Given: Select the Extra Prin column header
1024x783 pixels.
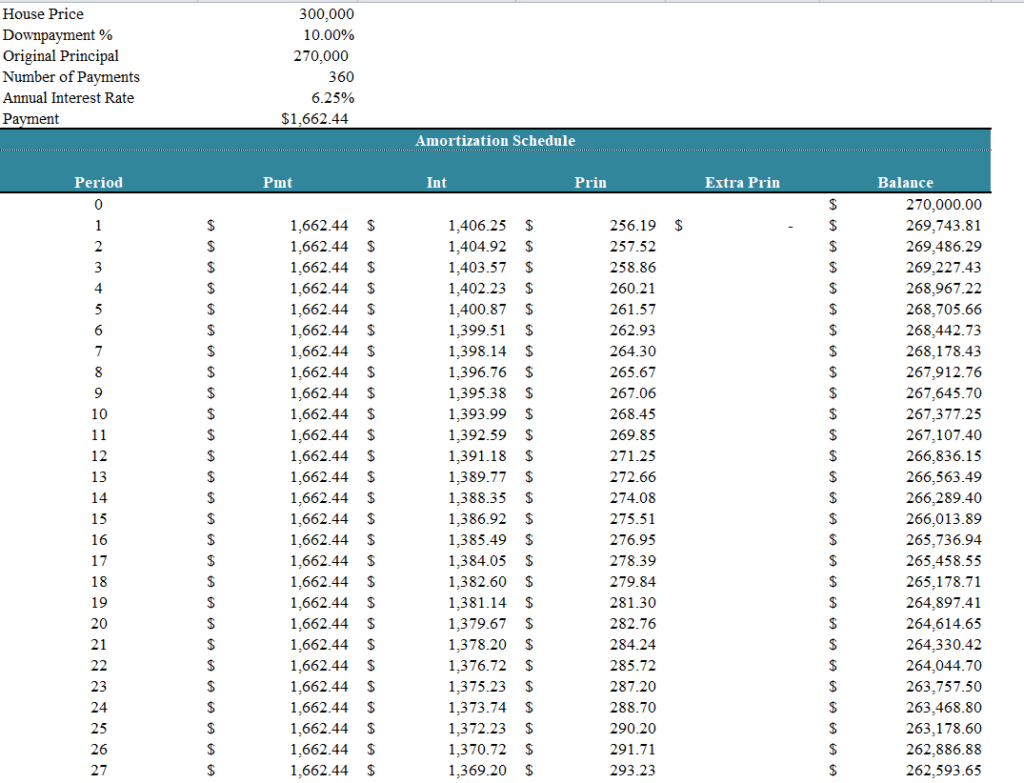Looking at the screenshot, I should pyautogui.click(x=742, y=182).
